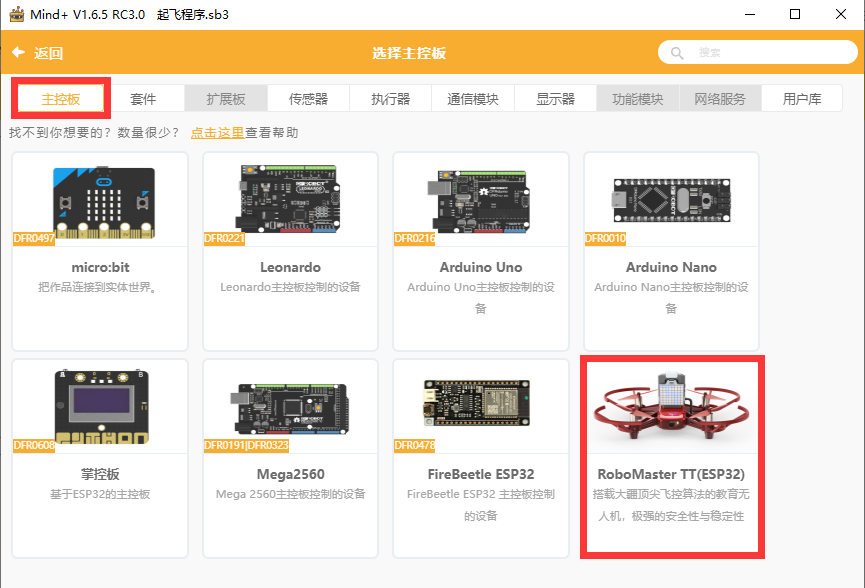Click the Arduino Nano title text

[x=671, y=267]
